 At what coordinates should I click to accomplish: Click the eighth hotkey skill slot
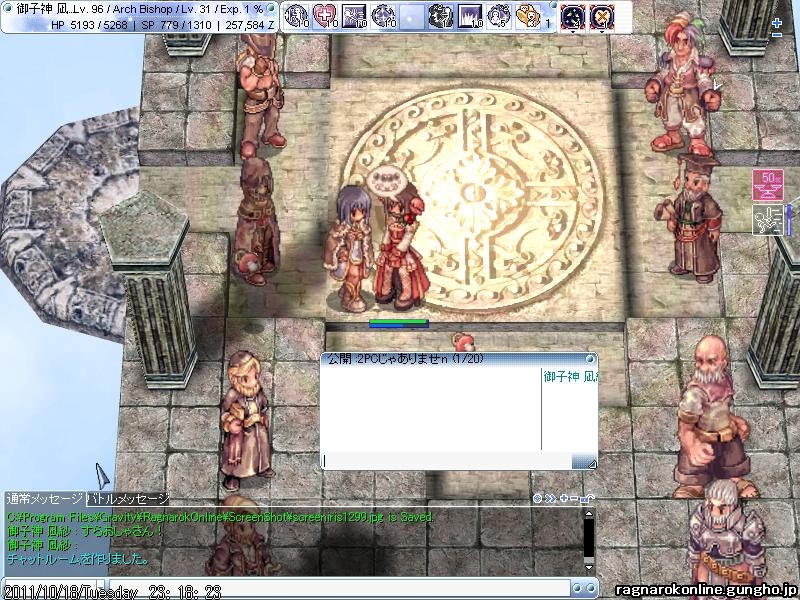click(498, 16)
